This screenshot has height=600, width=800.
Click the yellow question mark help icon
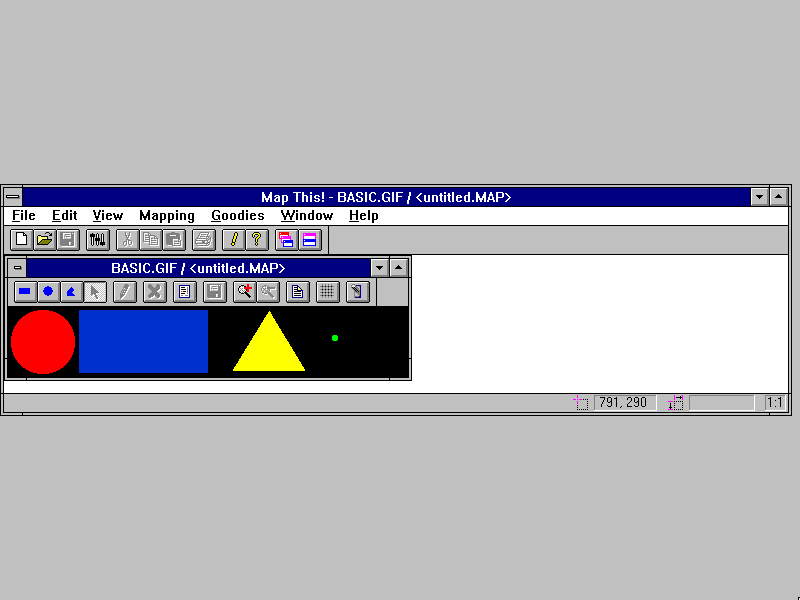point(257,239)
